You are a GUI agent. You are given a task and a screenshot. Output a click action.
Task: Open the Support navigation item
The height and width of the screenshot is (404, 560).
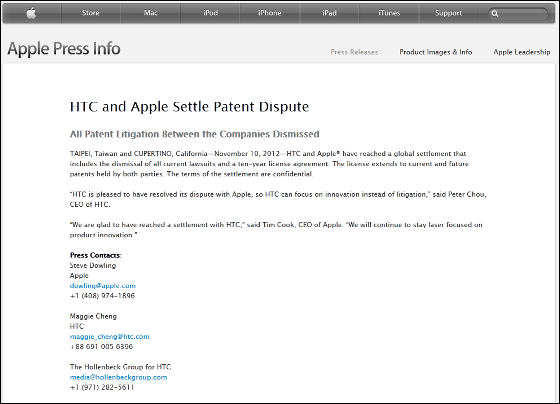[x=448, y=13]
